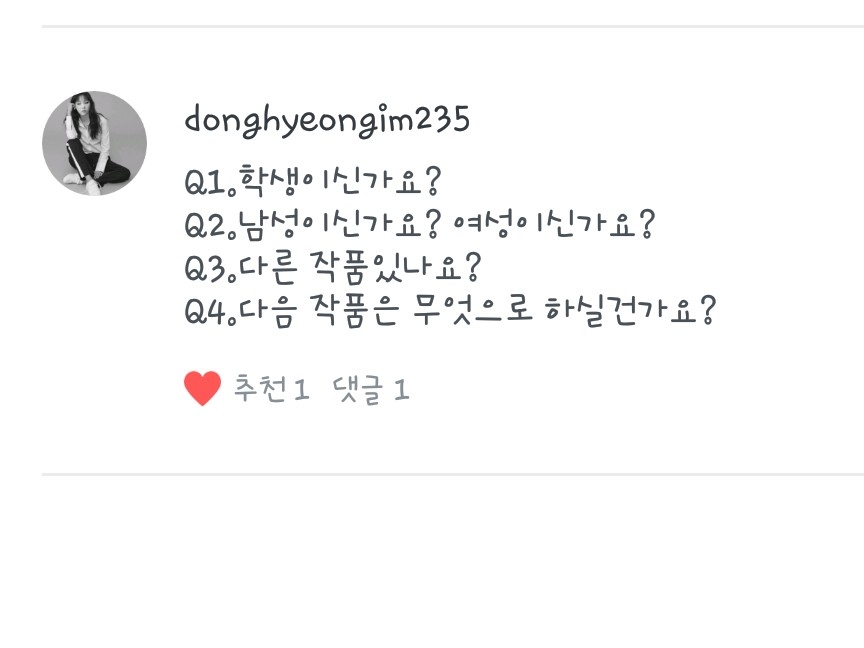The width and height of the screenshot is (864, 648).
Task: Select the 작품있나요? text in the Q3 line
Action: 396,267
